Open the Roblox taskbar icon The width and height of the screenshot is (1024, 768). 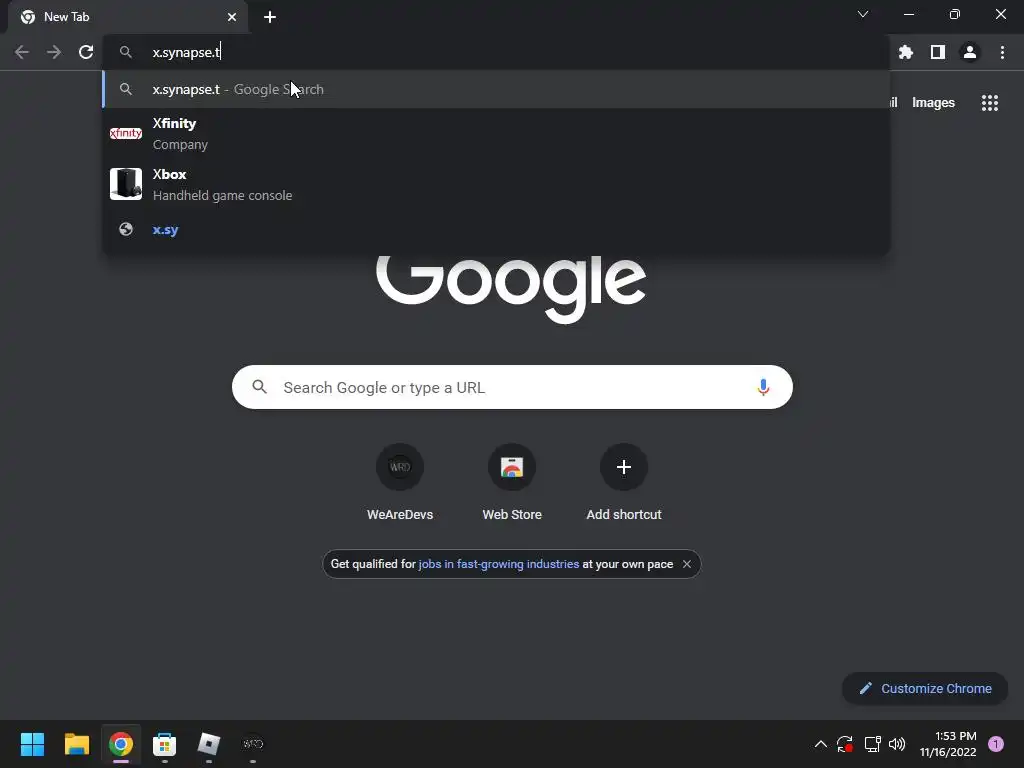209,744
